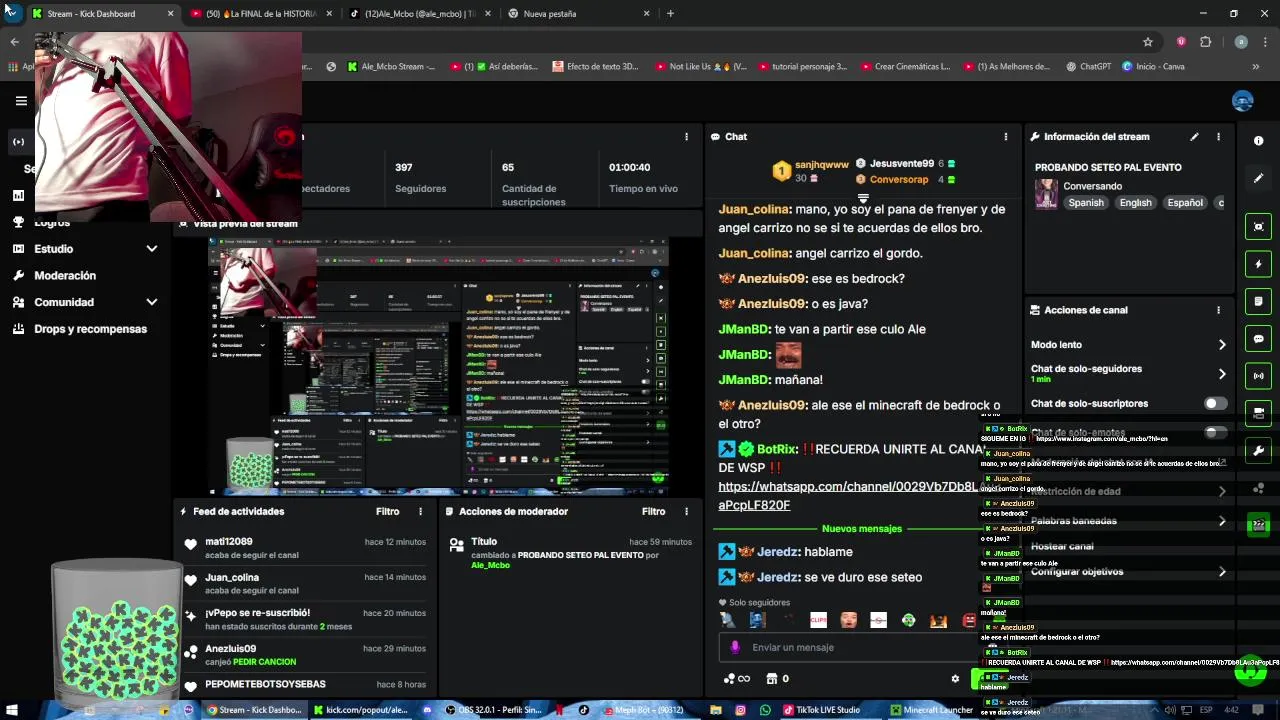Screen dimensions: 1280x720
Task: Select the Spanish tag chip
Action: (x=1086, y=203)
